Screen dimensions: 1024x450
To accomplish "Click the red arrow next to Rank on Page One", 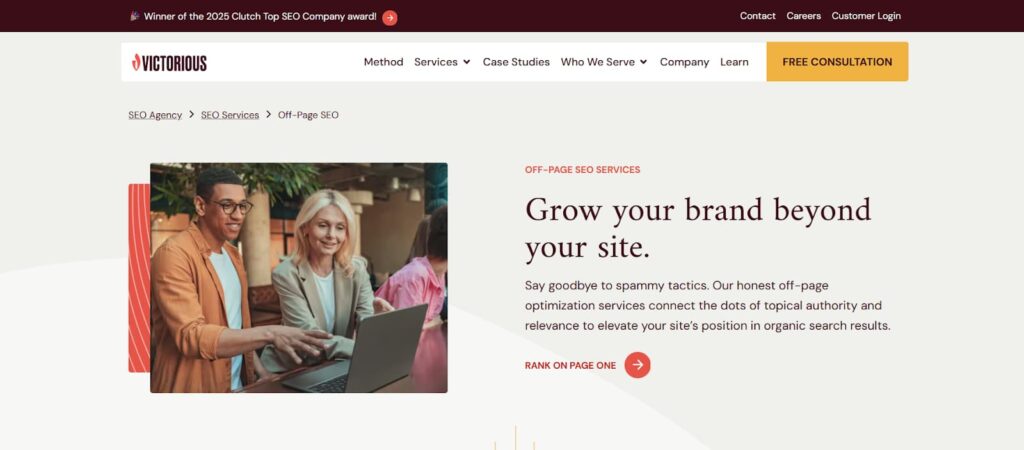I will coord(637,365).
